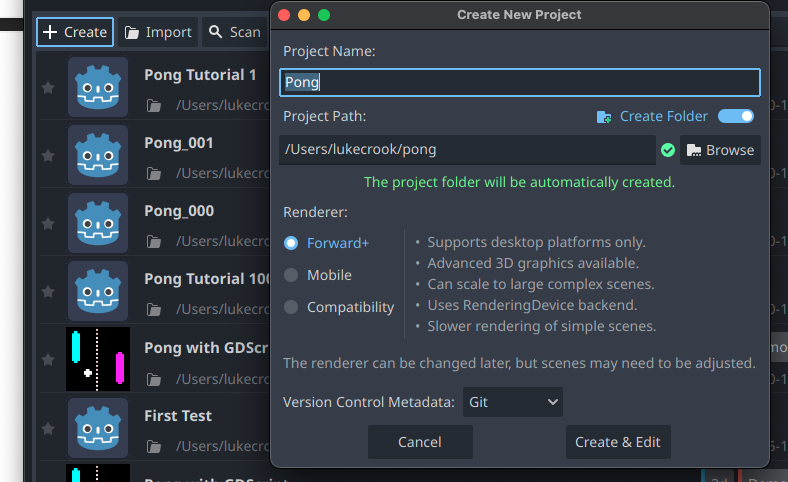Click the Create Folder icon

pos(604,117)
